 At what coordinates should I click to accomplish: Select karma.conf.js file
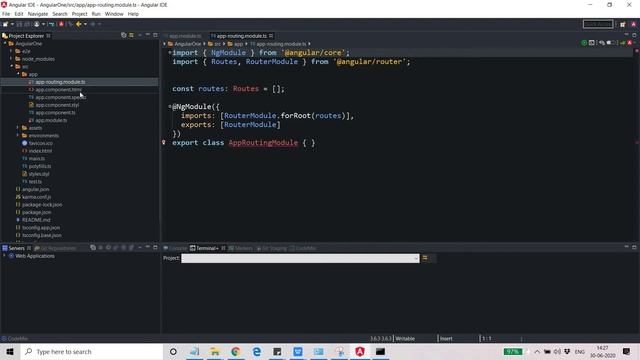point(36,197)
